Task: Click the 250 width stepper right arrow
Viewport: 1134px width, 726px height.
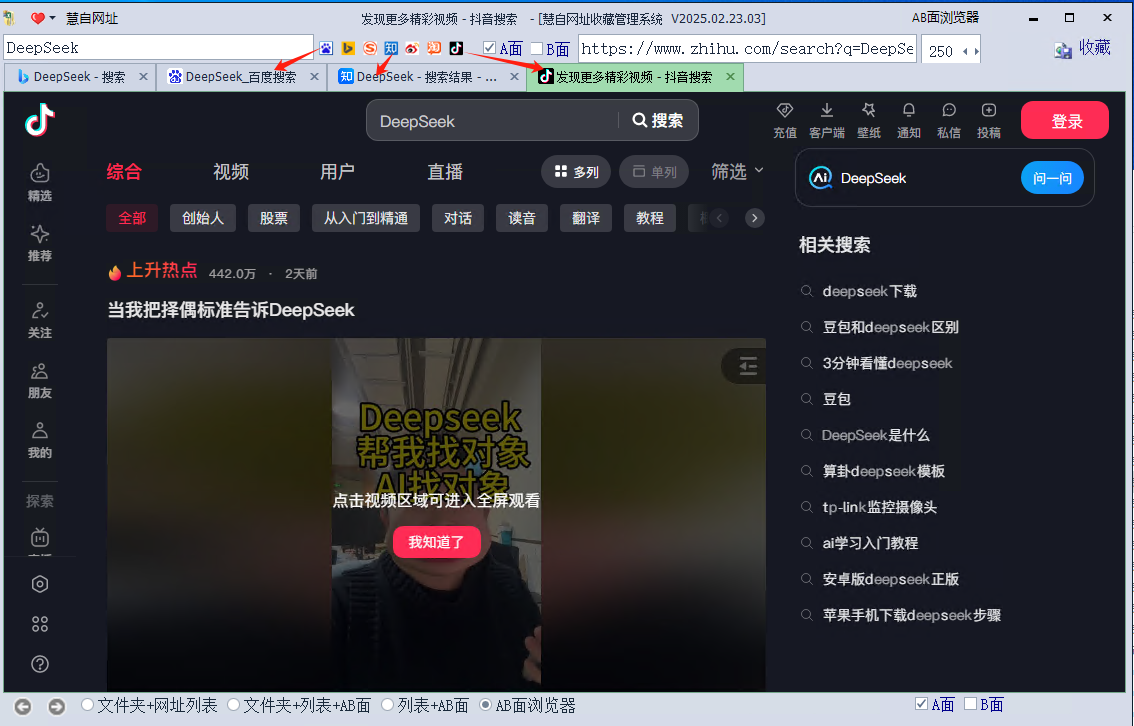Action: click(x=976, y=51)
